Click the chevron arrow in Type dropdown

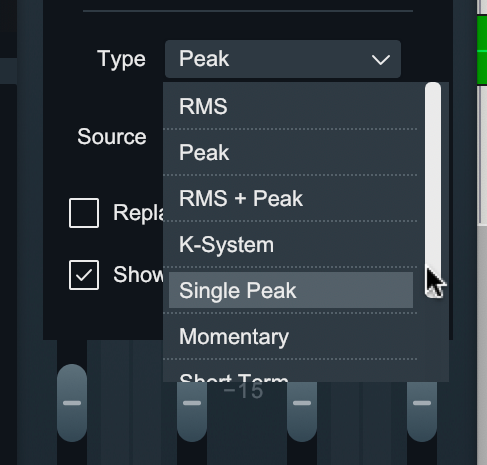pyautogui.click(x=381, y=60)
